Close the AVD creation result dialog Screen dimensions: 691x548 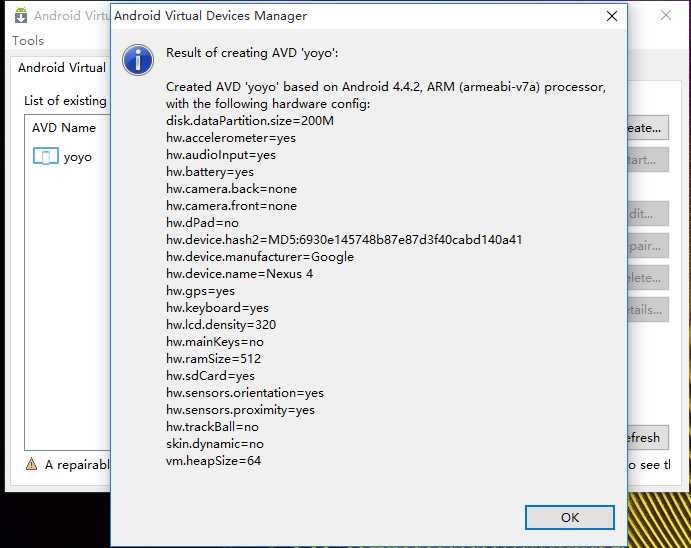(x=612, y=17)
